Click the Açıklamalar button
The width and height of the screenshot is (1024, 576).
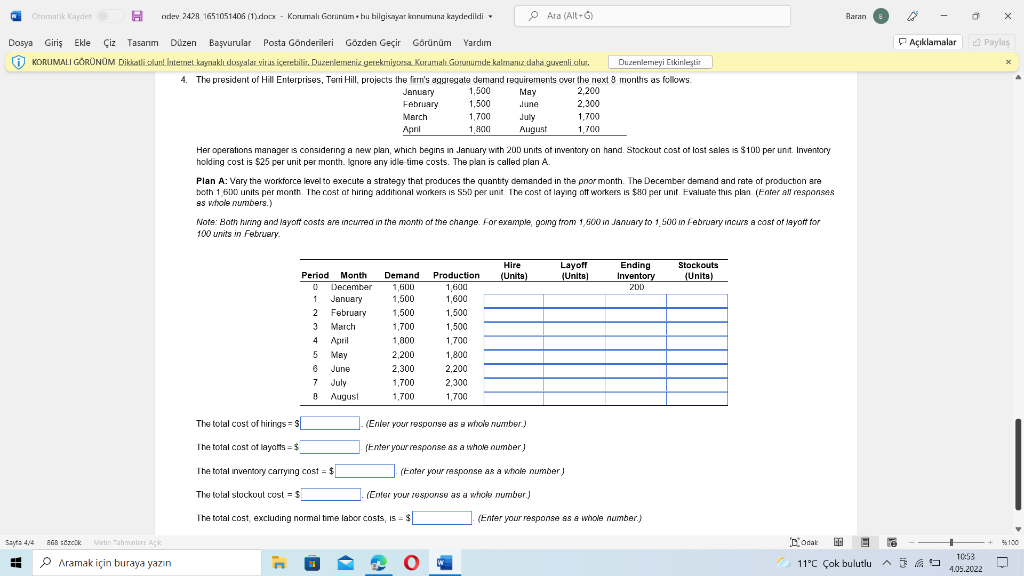click(927, 42)
